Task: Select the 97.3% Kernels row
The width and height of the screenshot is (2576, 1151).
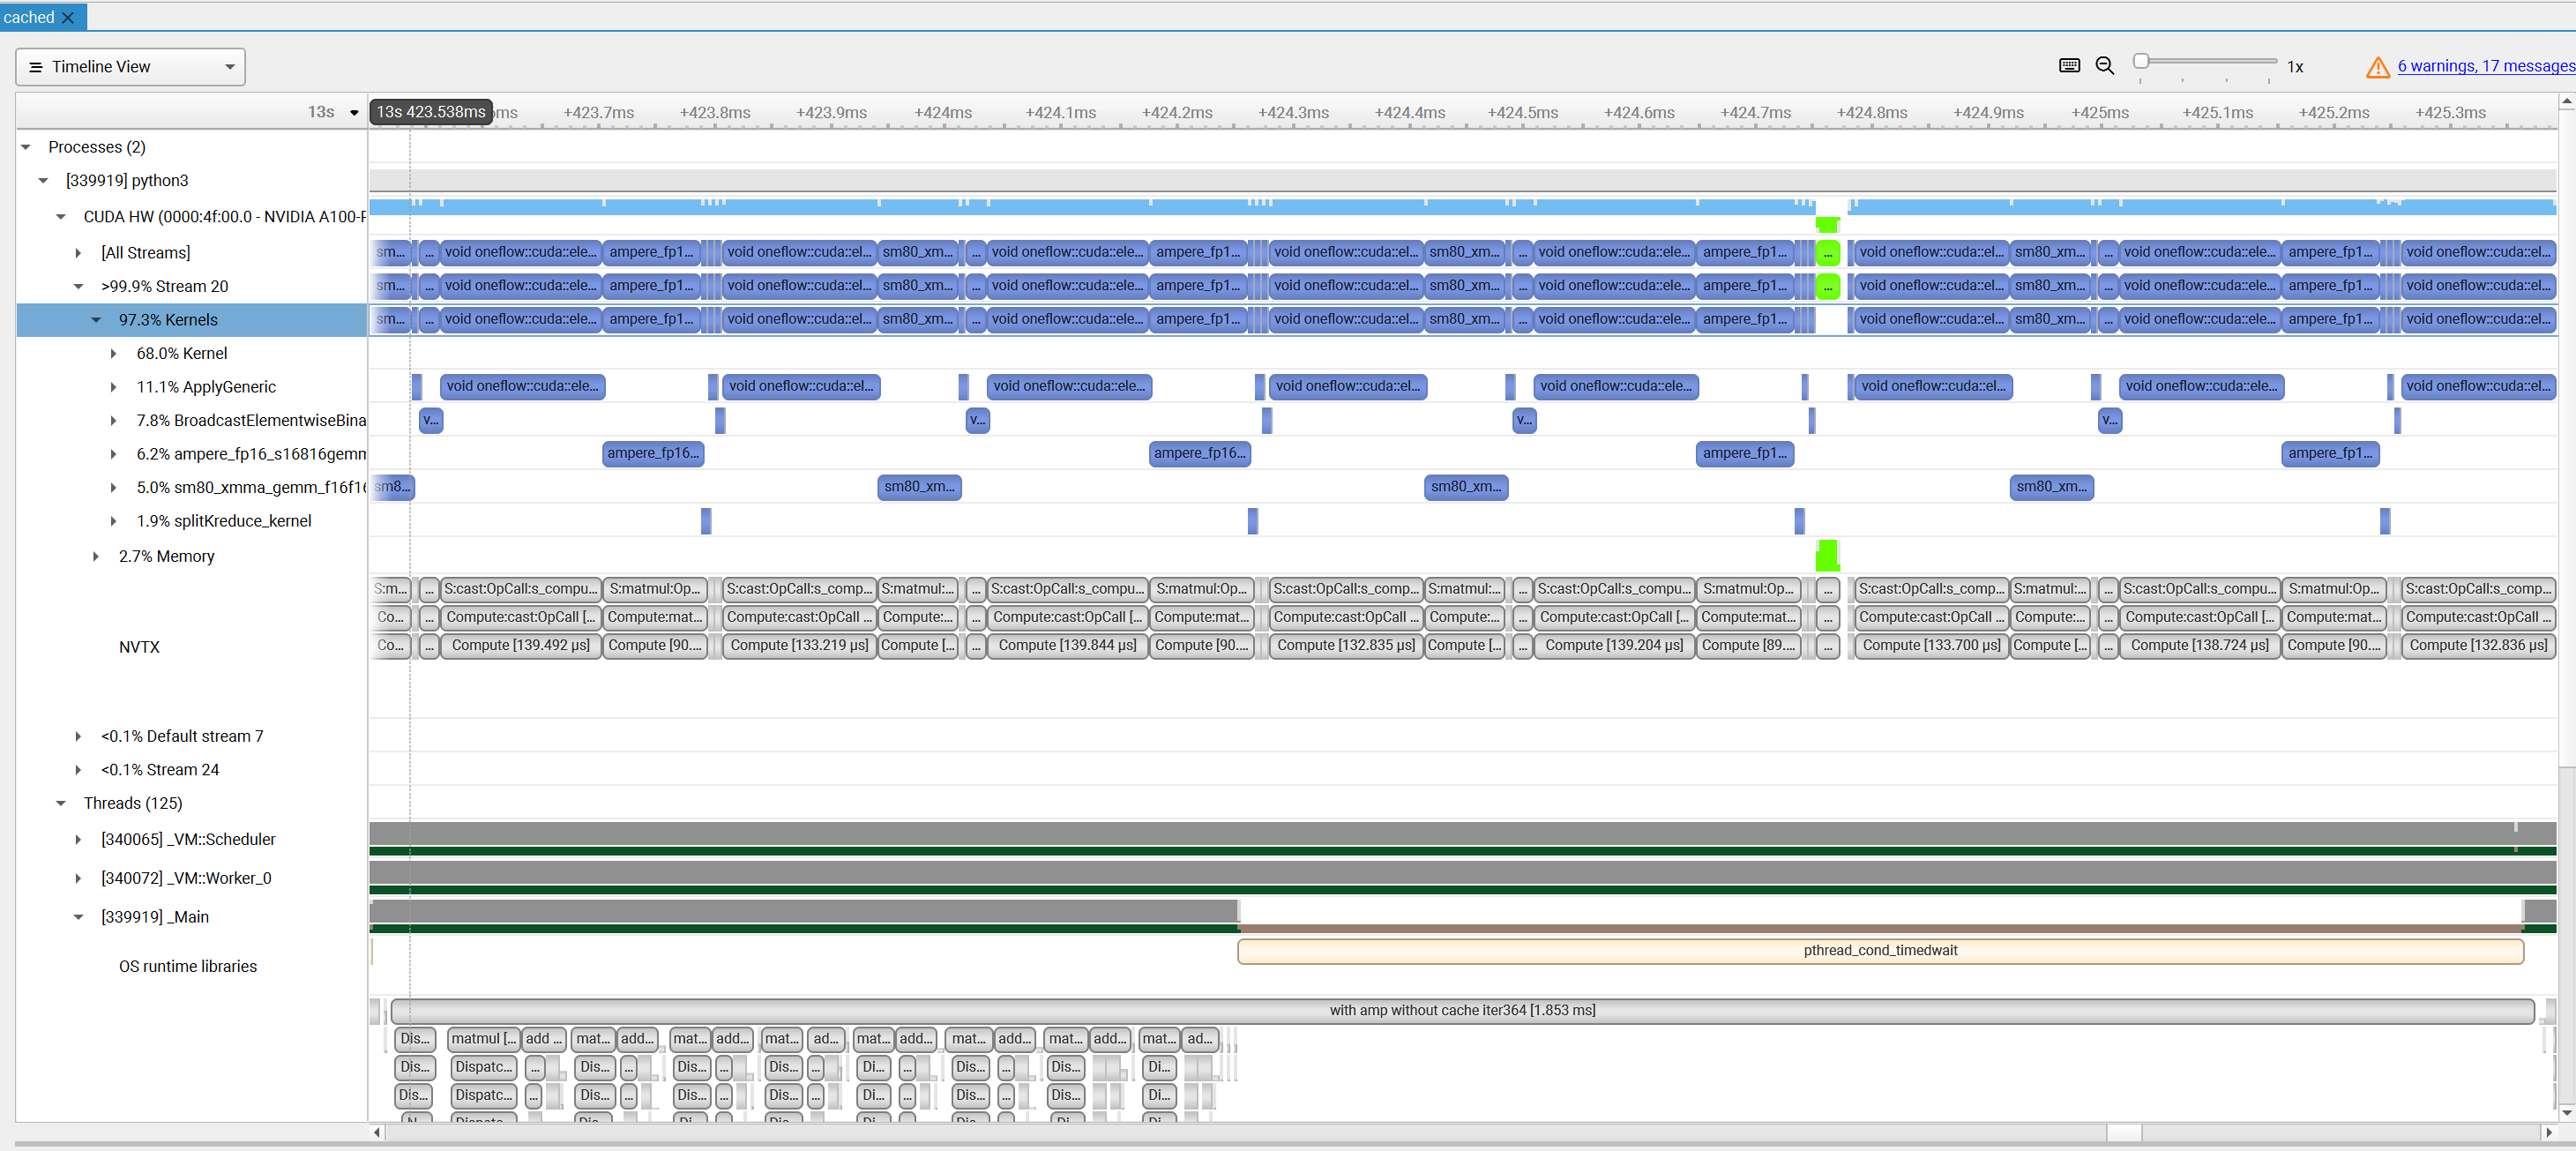Action: (168, 320)
